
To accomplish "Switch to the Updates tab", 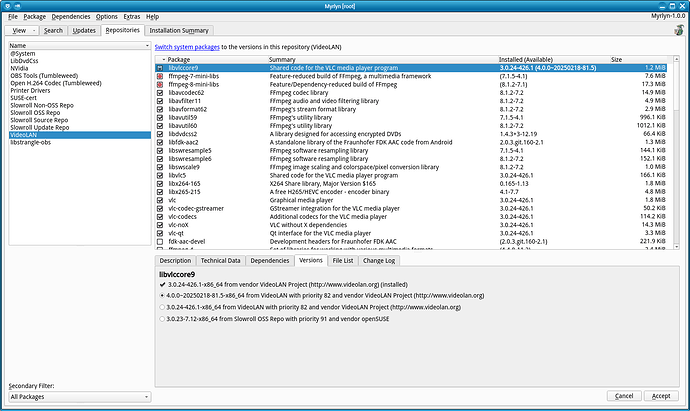I will [x=84, y=30].
